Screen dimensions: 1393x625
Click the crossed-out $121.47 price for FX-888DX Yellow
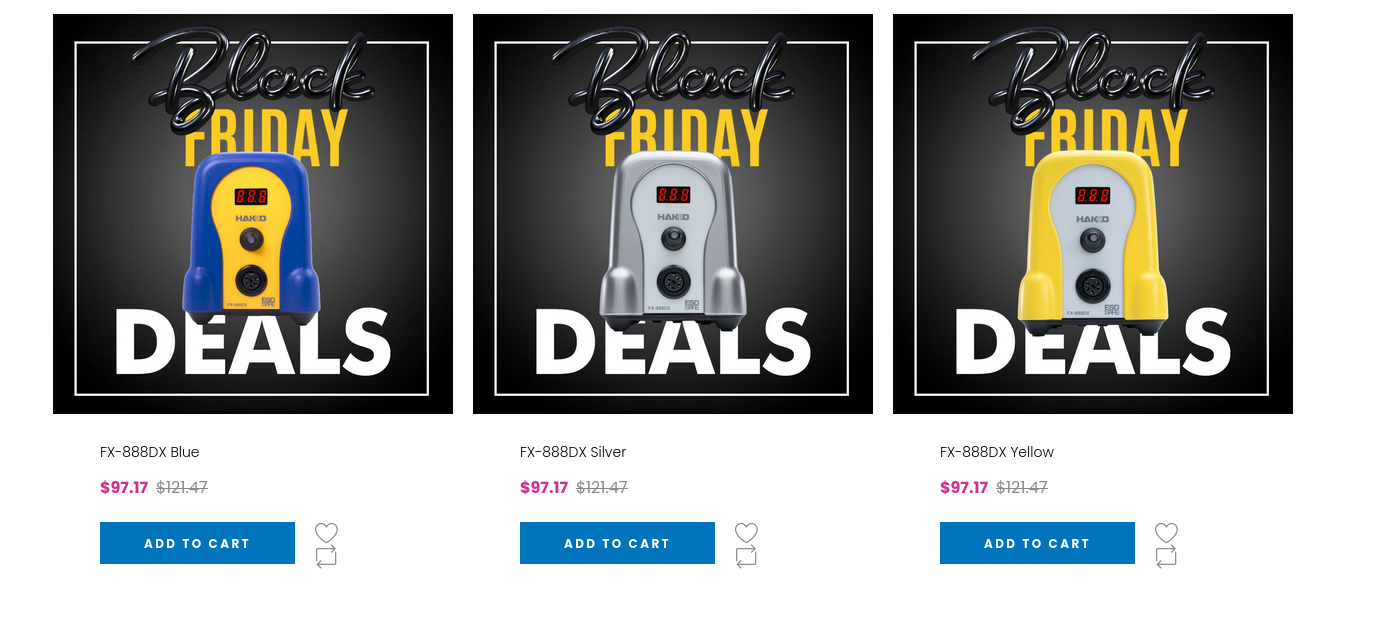point(1022,488)
